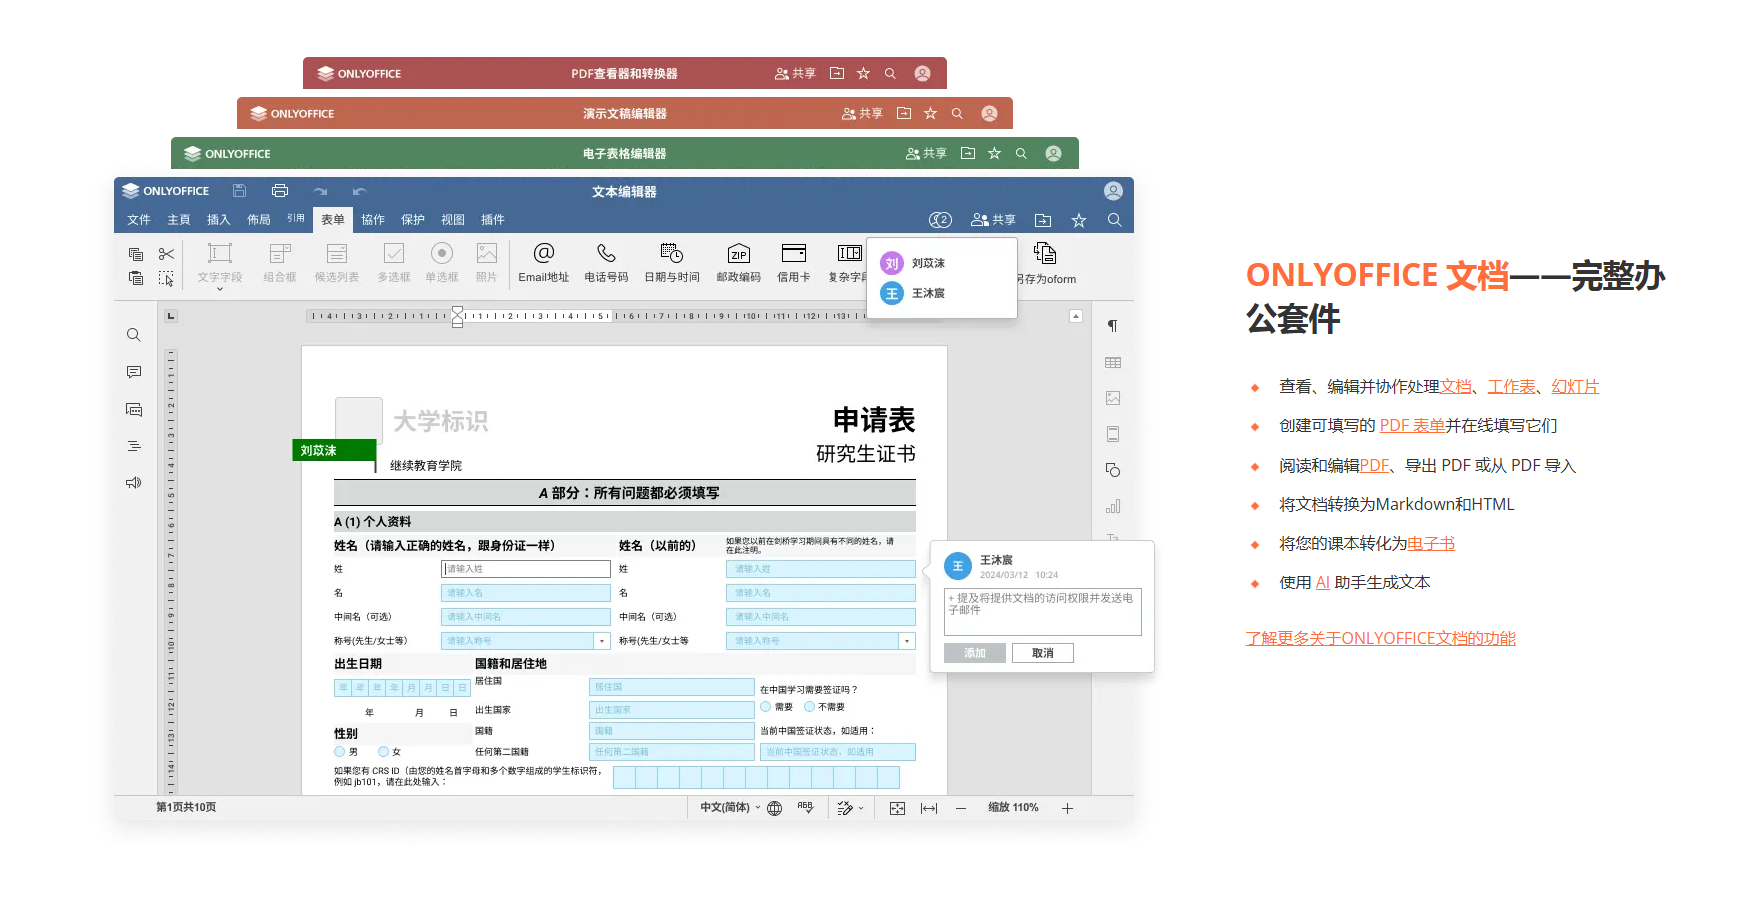Screen dimensions: 1741x912
Task: Click the 取消 button in the comment box
Action: pos(1043,653)
